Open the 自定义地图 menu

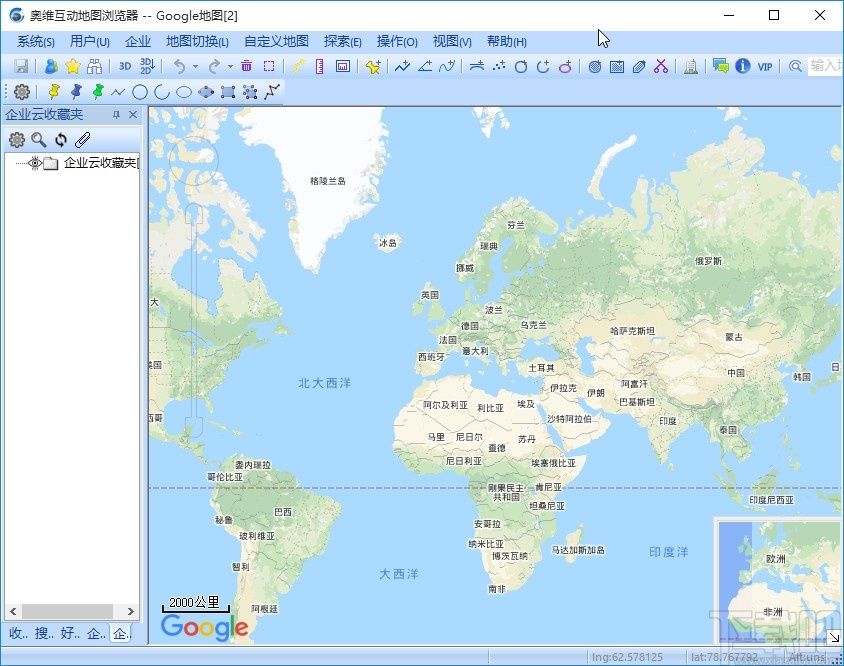click(x=276, y=41)
